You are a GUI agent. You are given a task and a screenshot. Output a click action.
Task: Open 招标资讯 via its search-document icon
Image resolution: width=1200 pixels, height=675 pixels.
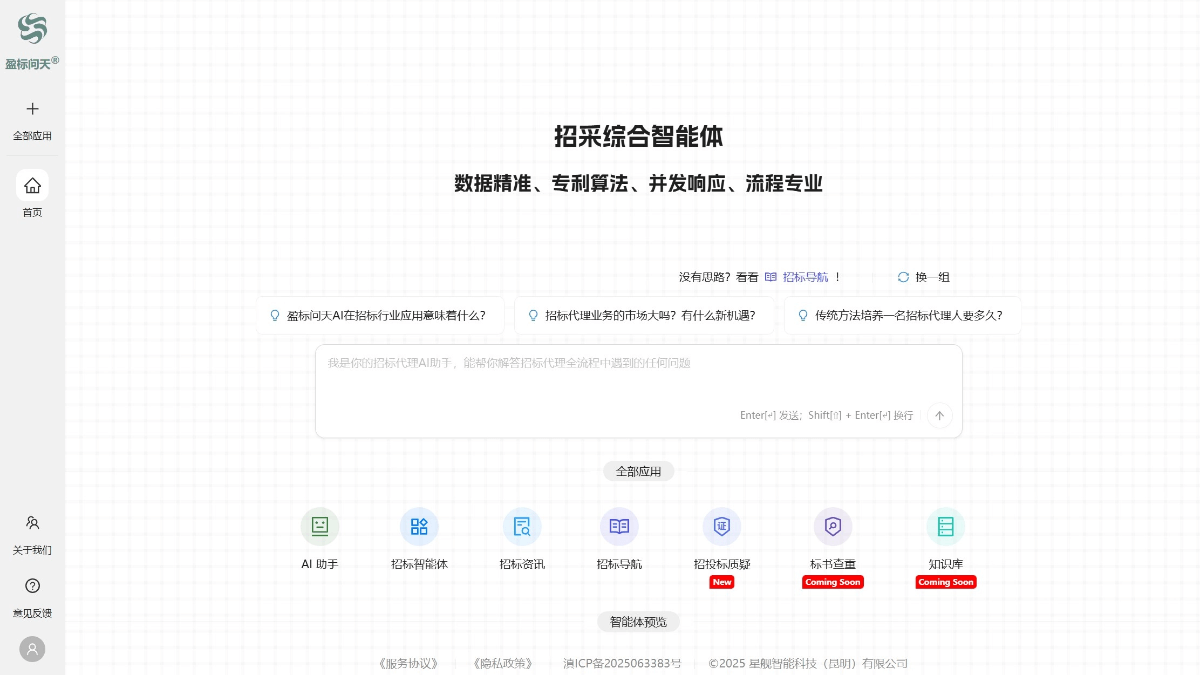tap(522, 526)
